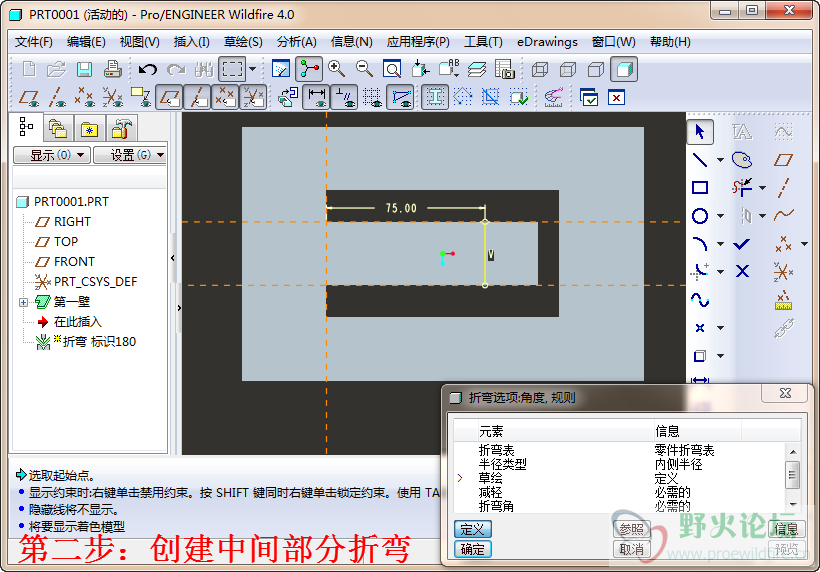Collapse the navigator panel arrow
The height and width of the screenshot is (572, 820).
point(173,258)
